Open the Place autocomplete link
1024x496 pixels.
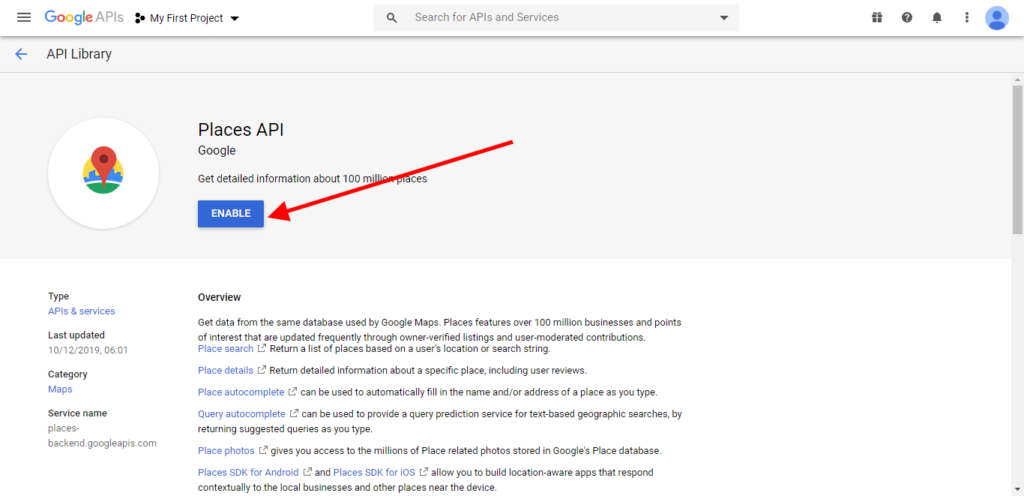click(241, 392)
